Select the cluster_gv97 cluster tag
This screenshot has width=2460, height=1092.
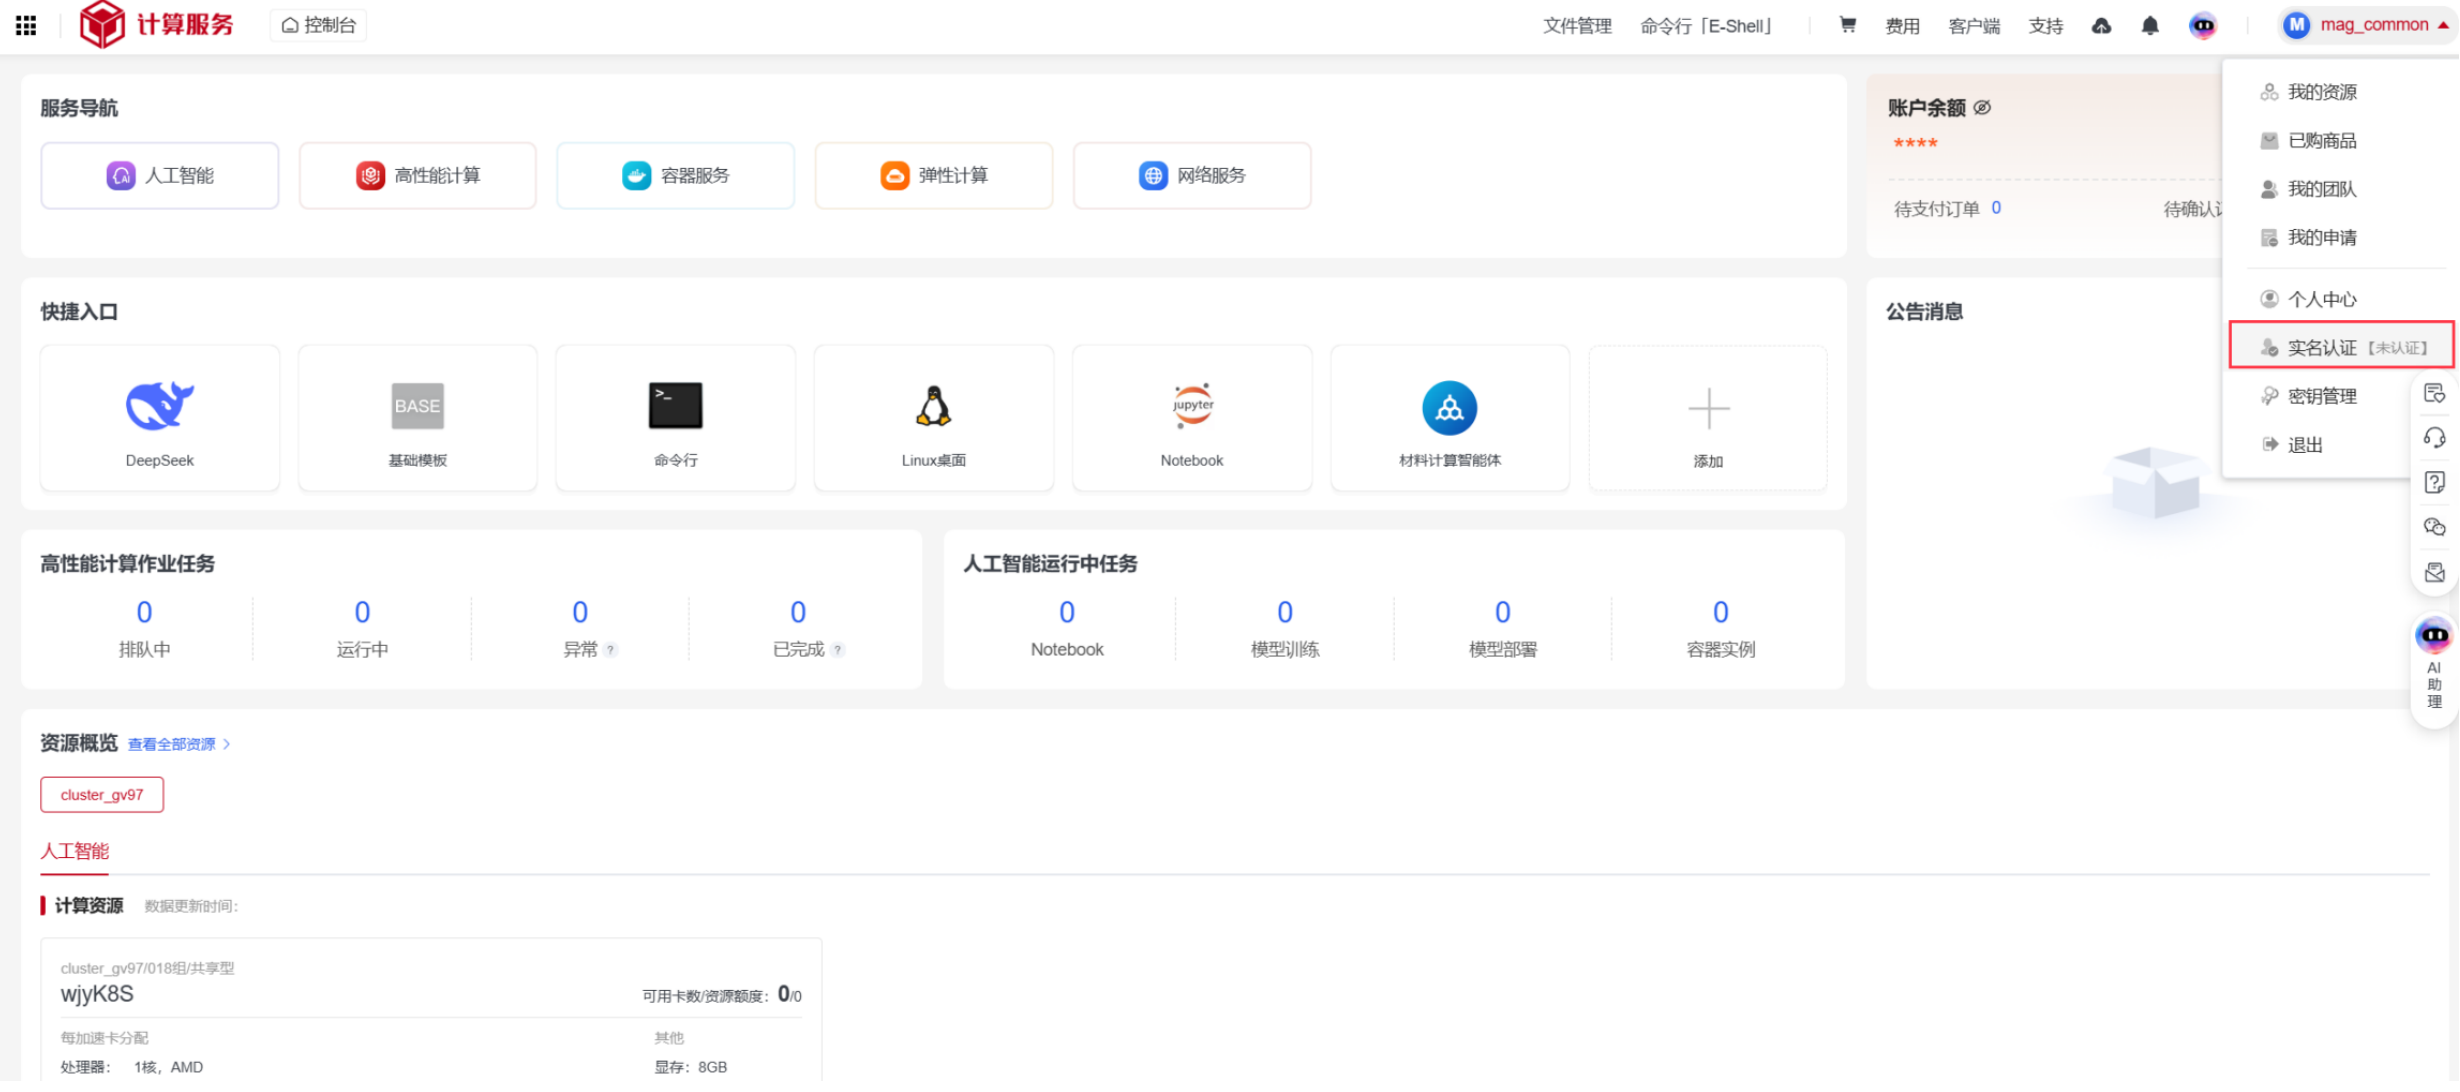point(102,794)
